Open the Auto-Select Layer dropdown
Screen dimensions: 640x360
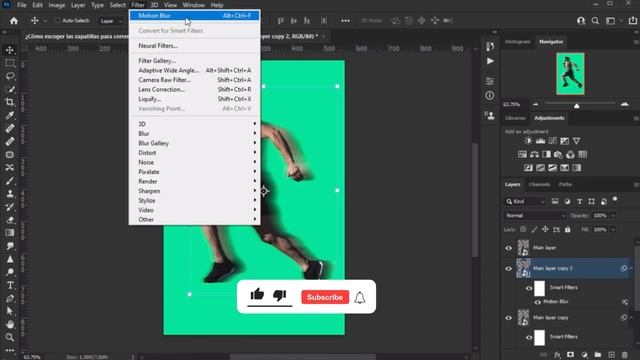(x=111, y=21)
